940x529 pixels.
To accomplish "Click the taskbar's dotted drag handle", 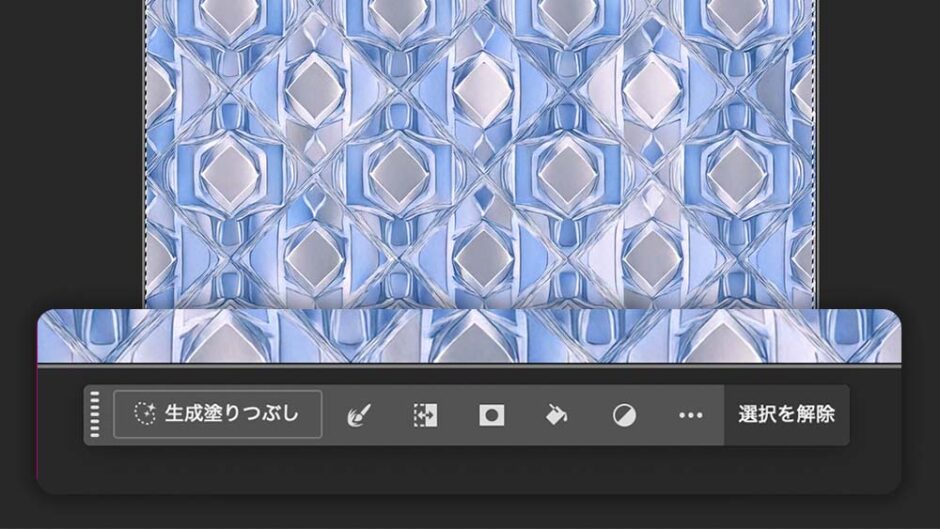I will [95, 415].
